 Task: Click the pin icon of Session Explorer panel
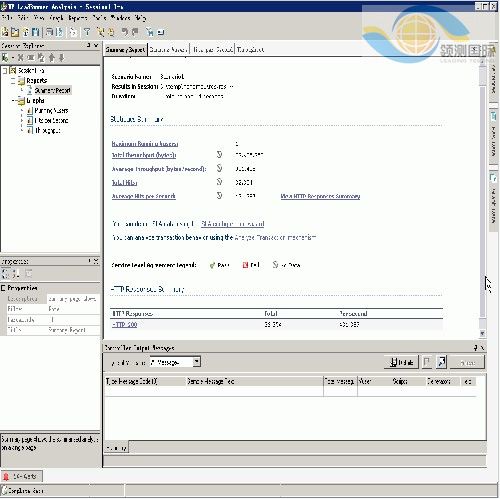pos(88,45)
